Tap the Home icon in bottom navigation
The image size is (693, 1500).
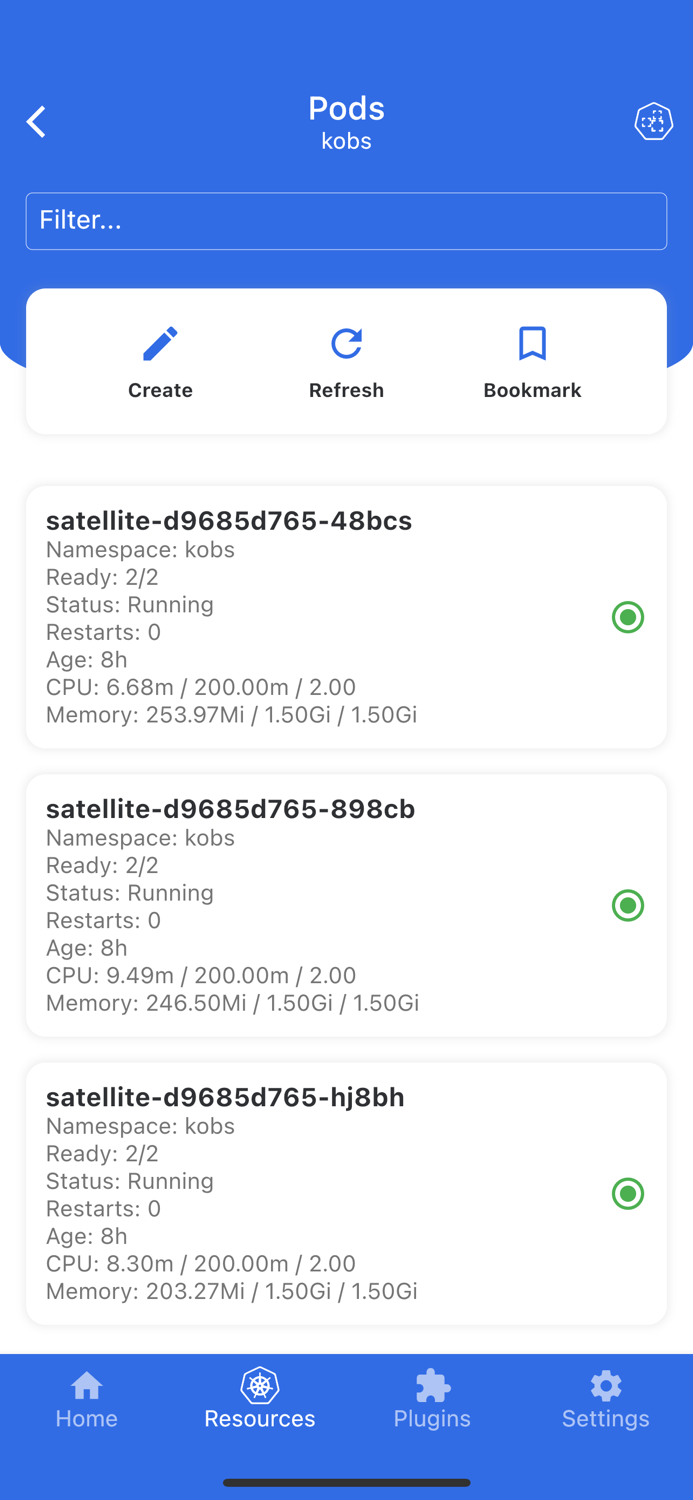[86, 1388]
